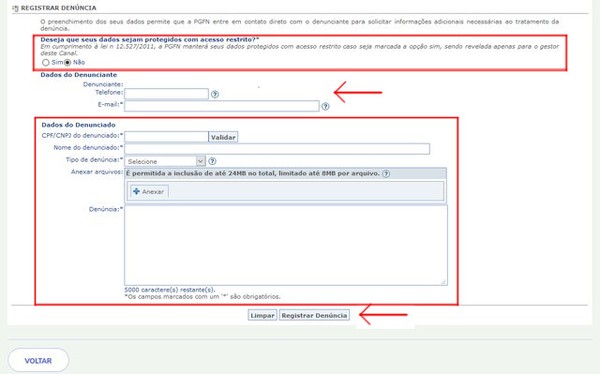Select the Sim radio button
The width and height of the screenshot is (600, 374).
coord(46,62)
